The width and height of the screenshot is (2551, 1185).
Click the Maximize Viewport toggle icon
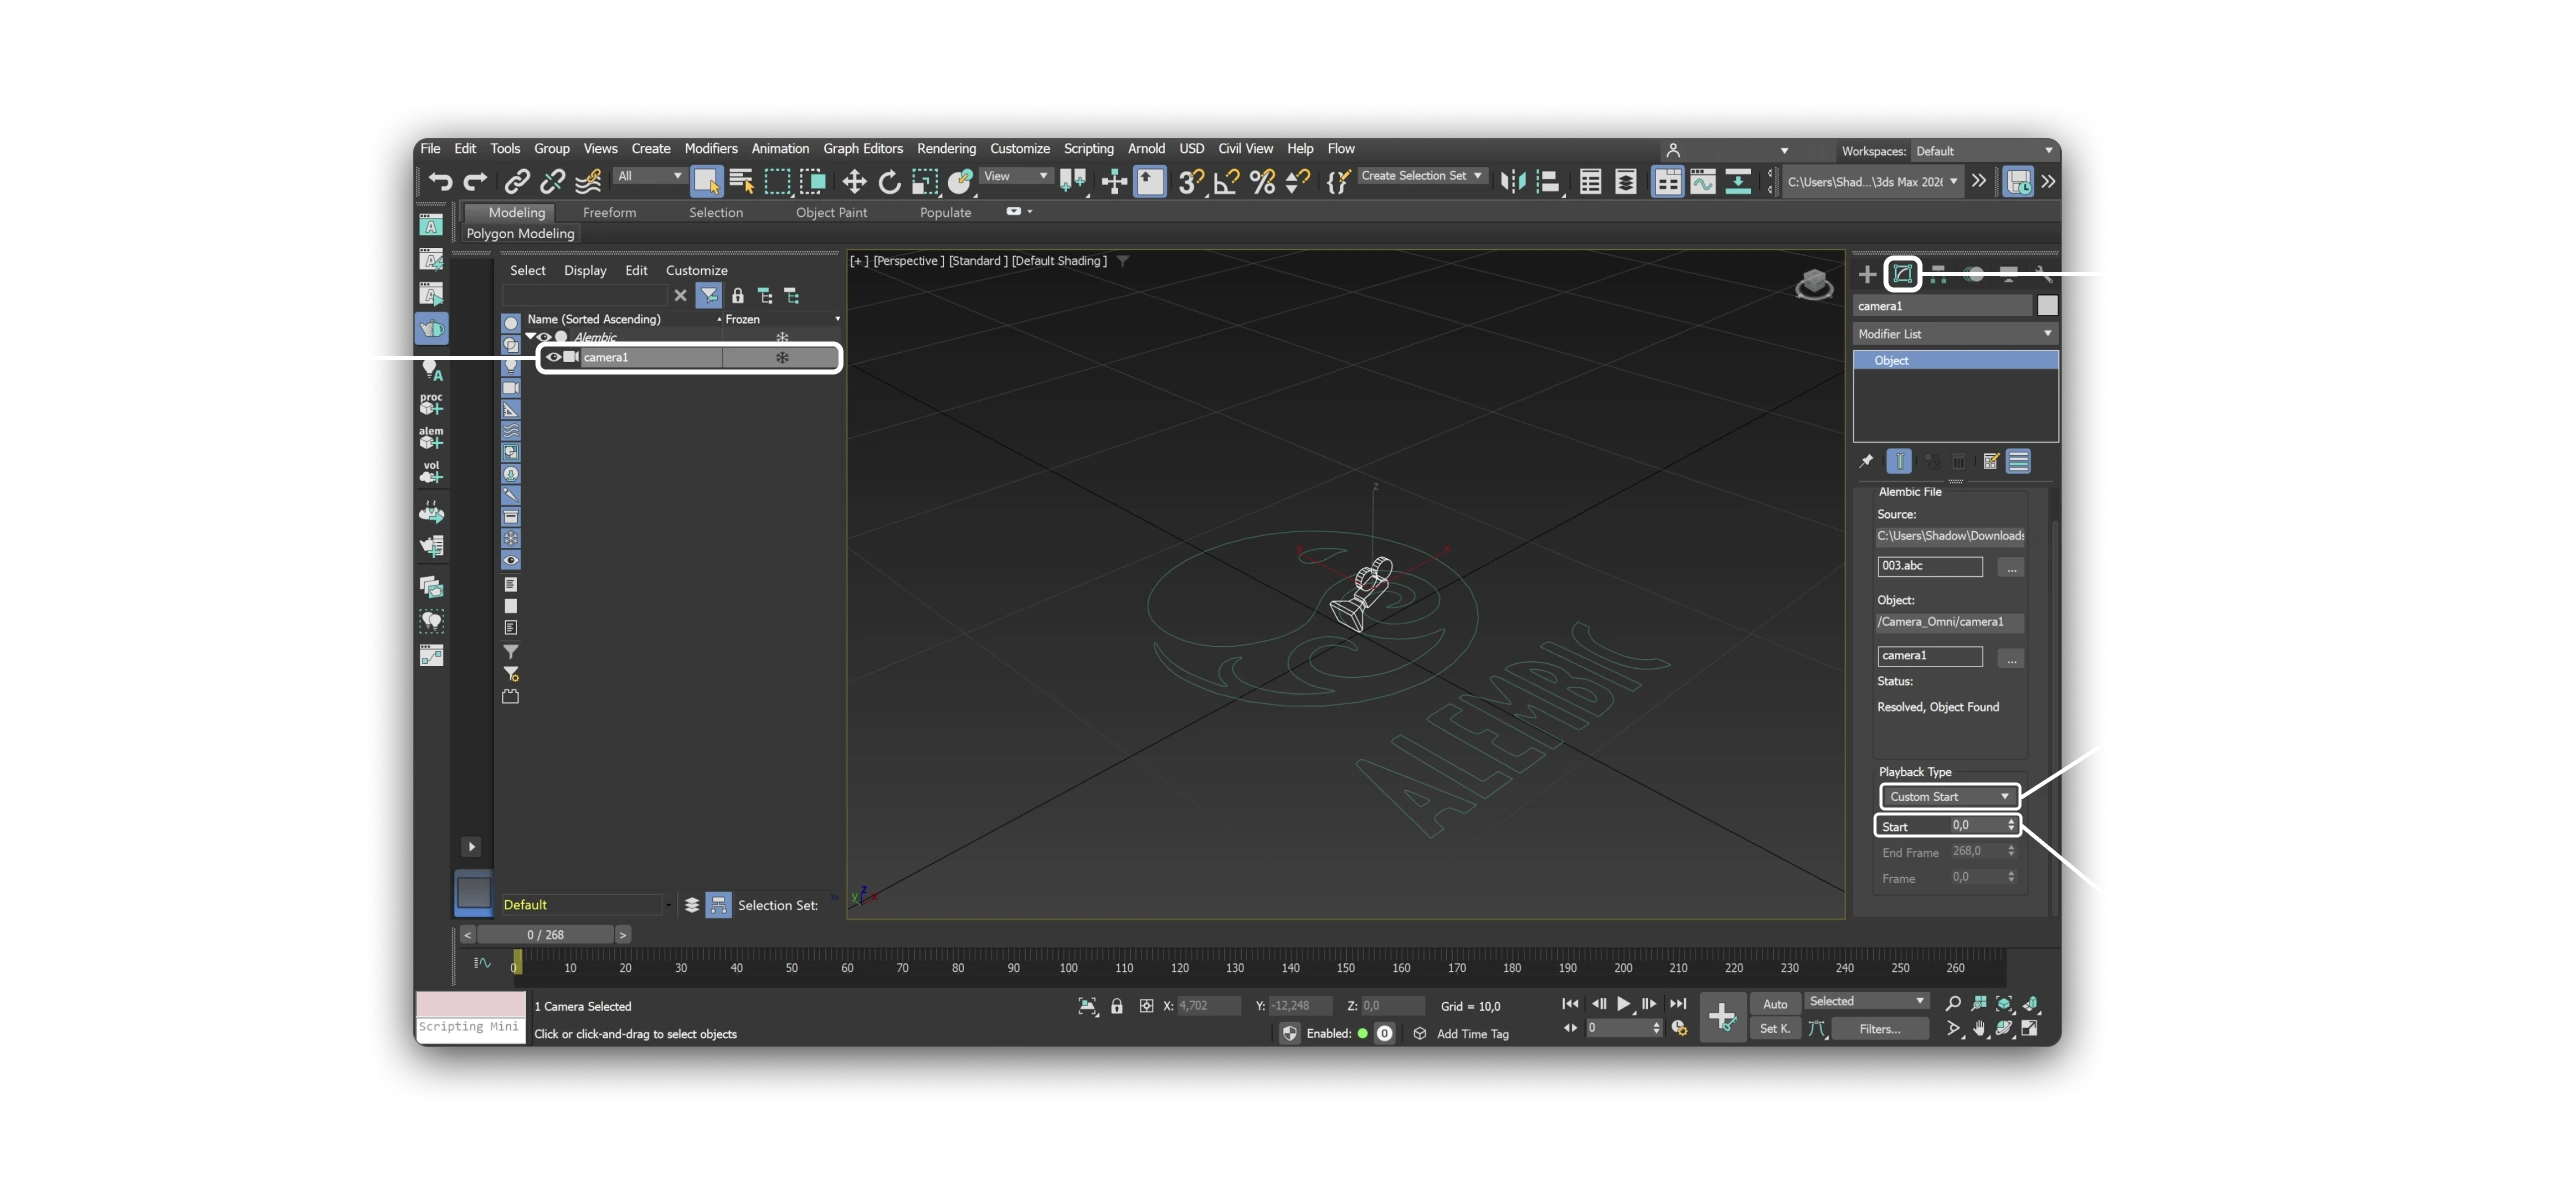pos(2030,1028)
